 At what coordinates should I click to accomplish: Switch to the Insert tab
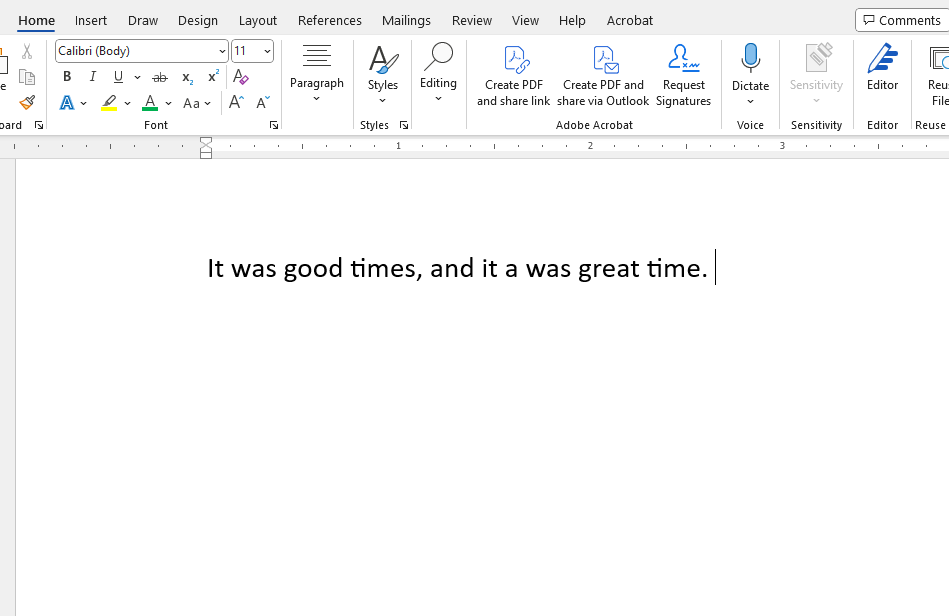(x=91, y=20)
